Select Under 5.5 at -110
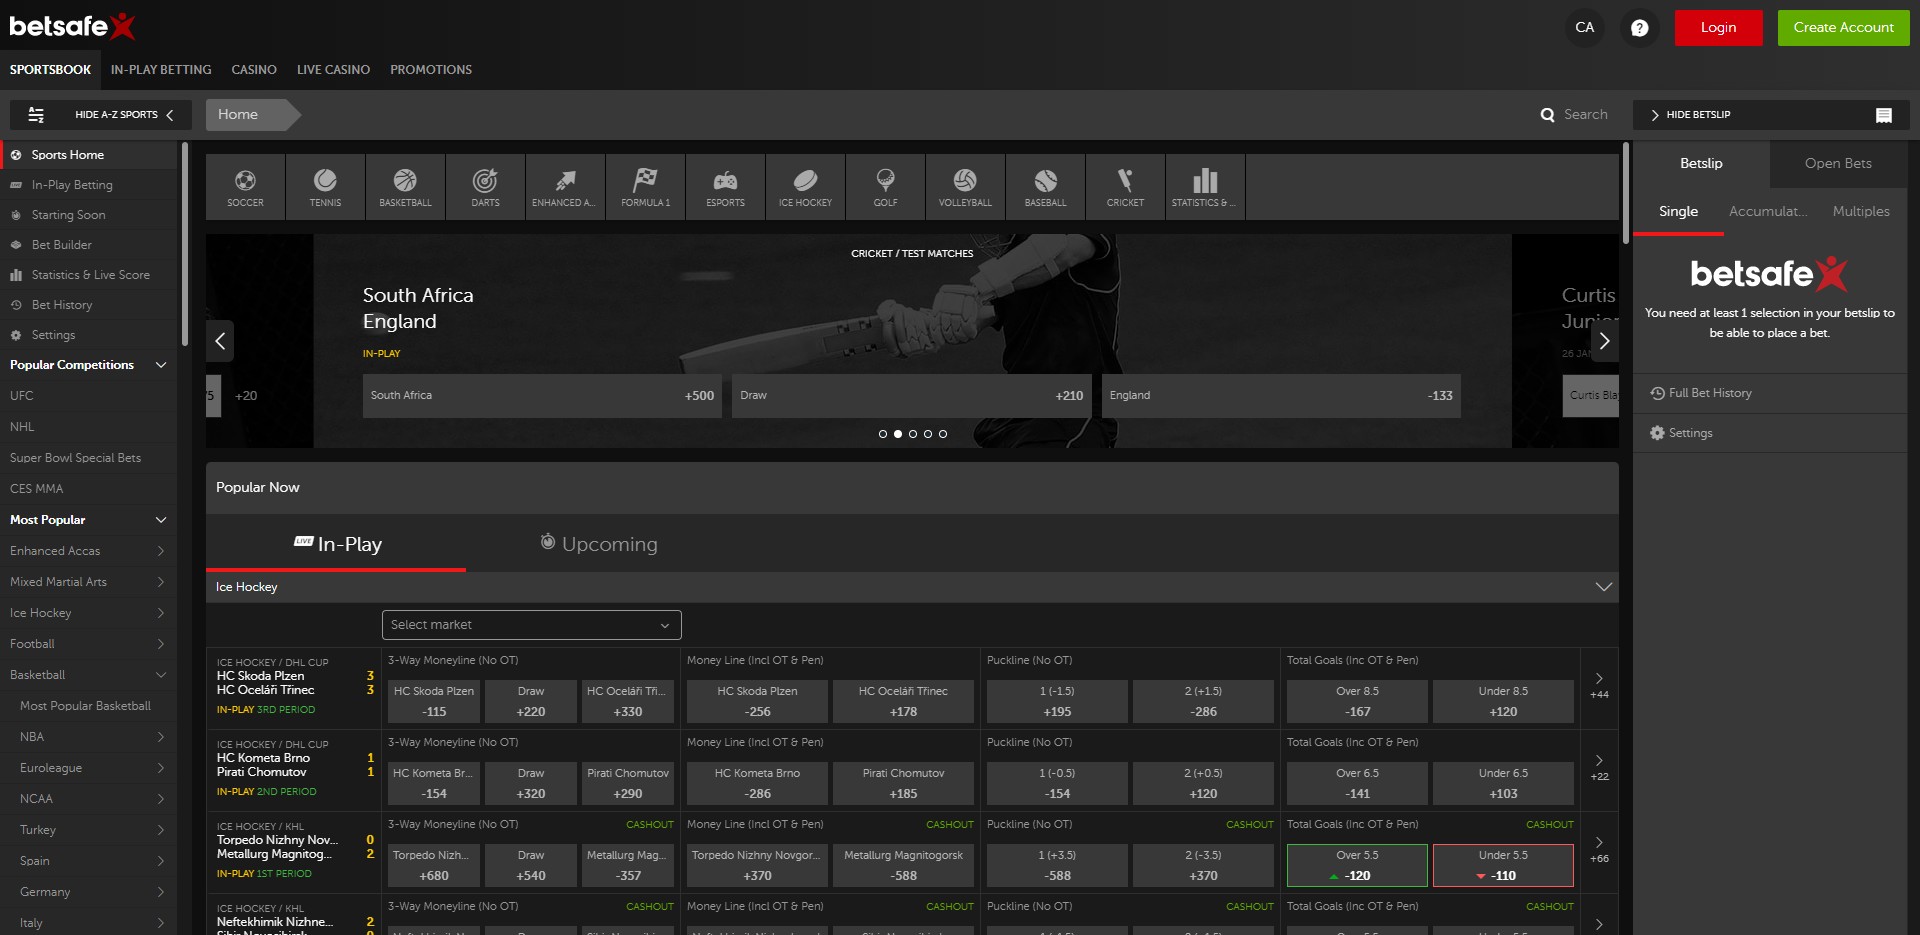The width and height of the screenshot is (1920, 935). coord(1503,865)
